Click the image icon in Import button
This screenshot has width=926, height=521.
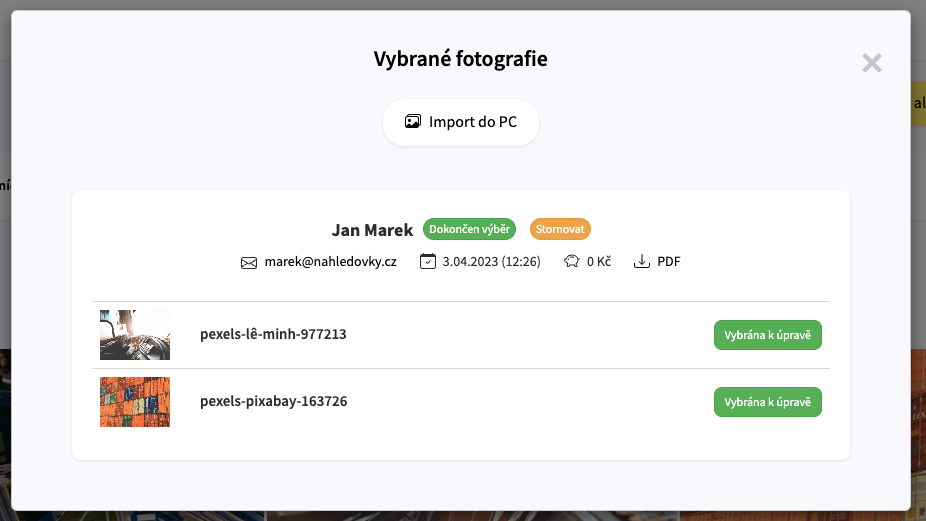tap(413, 122)
